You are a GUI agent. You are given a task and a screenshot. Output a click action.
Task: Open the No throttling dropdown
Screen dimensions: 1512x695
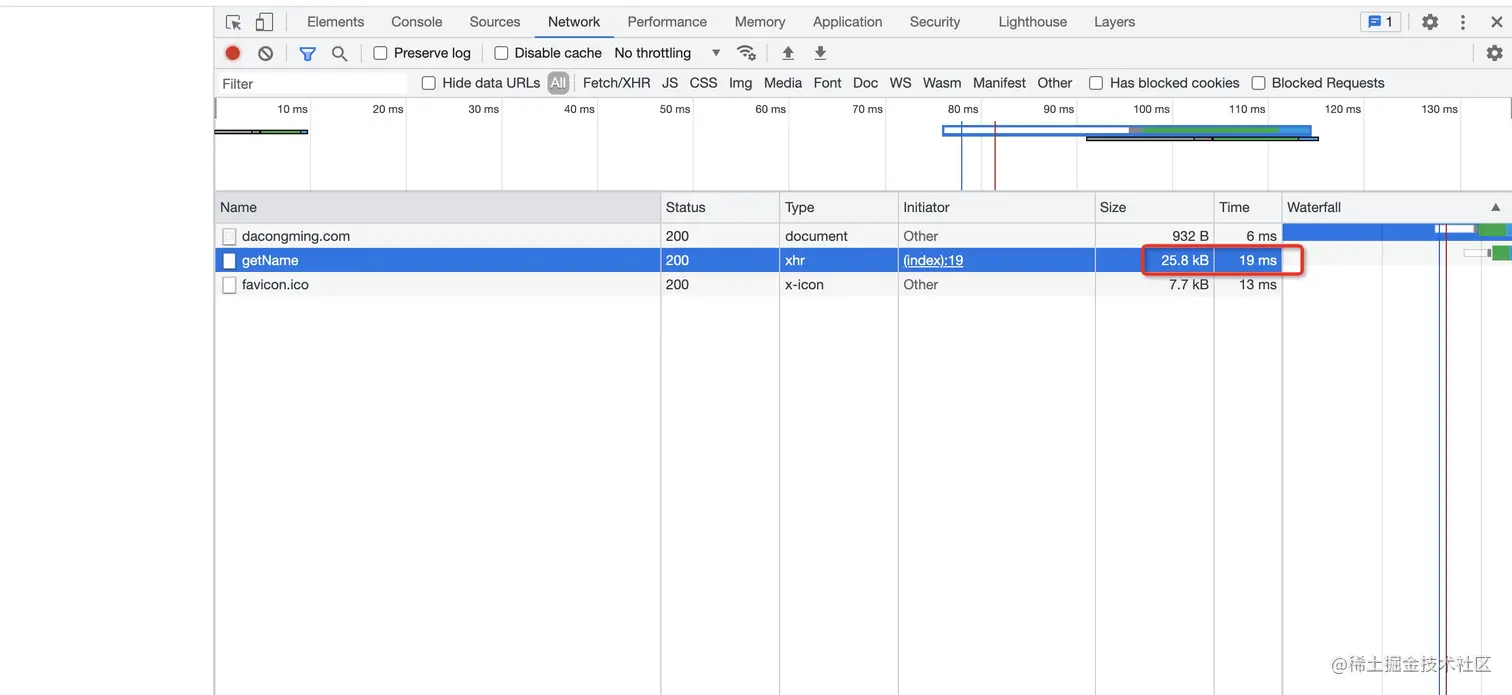click(x=667, y=53)
